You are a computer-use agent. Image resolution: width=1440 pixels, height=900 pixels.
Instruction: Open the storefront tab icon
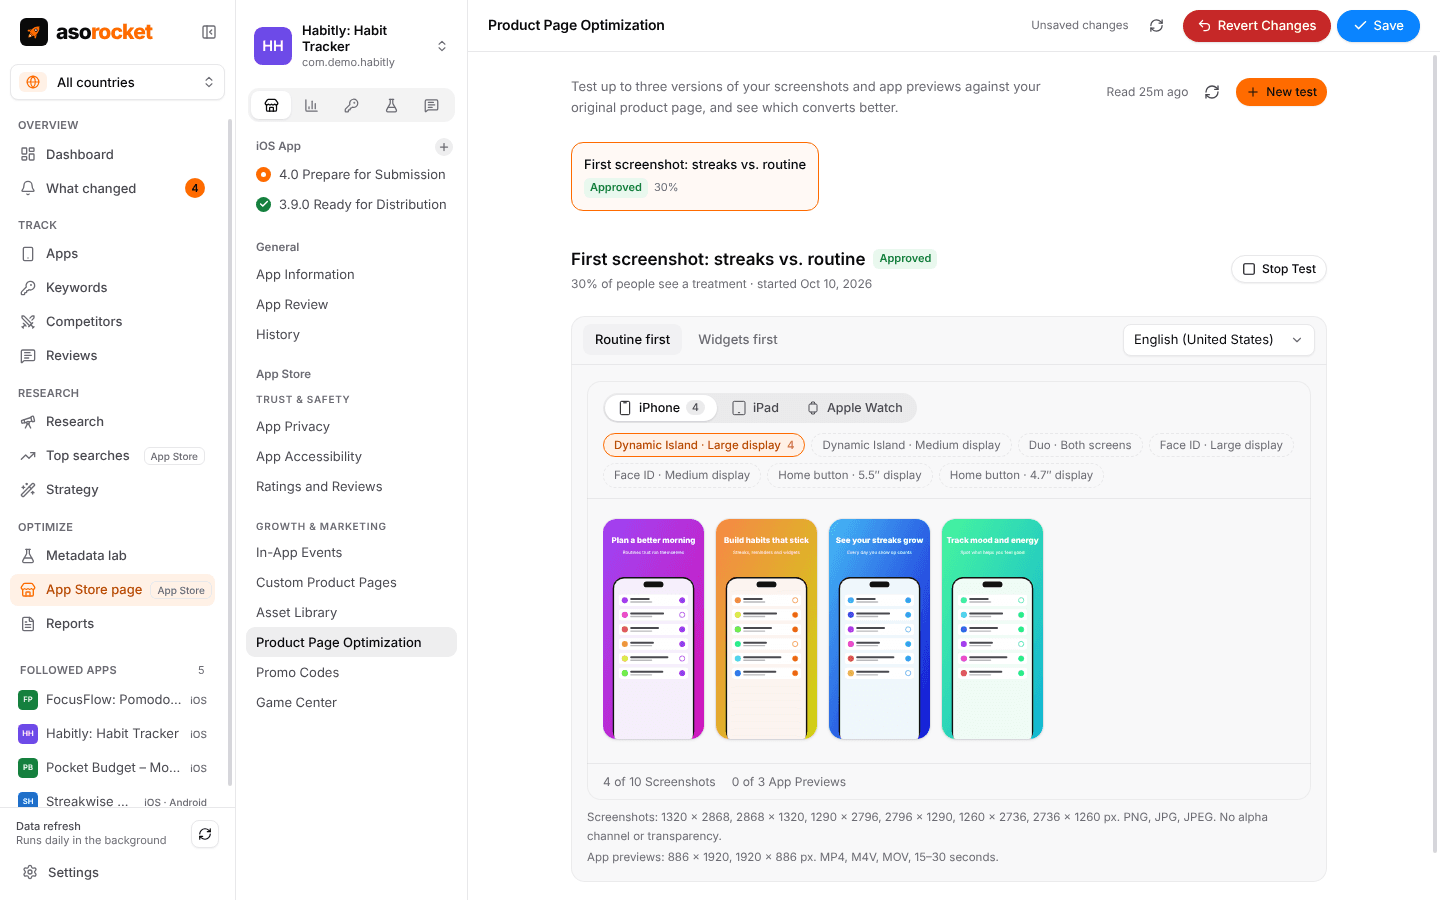(x=271, y=105)
